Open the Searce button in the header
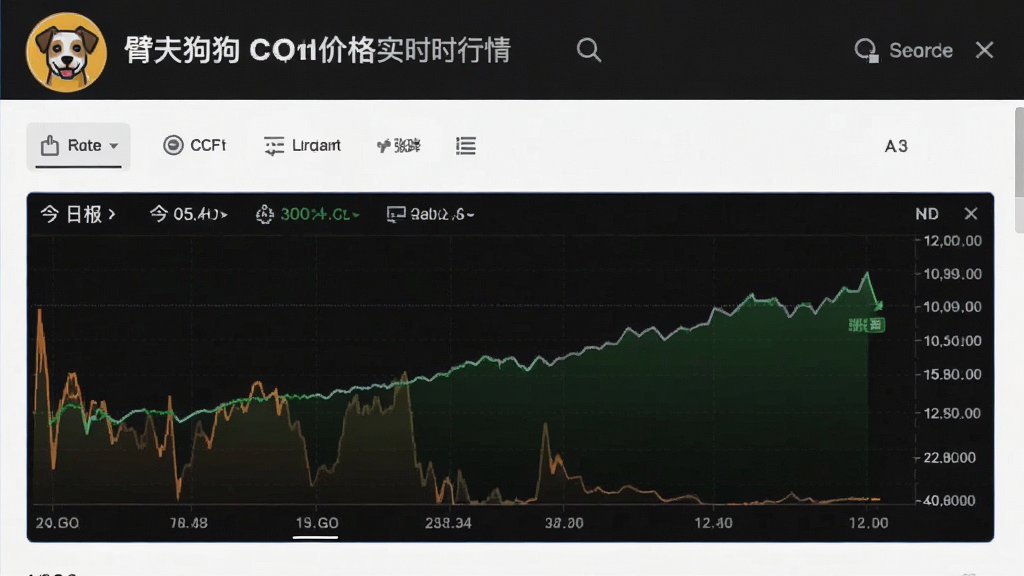This screenshot has height=576, width=1024. (x=904, y=50)
